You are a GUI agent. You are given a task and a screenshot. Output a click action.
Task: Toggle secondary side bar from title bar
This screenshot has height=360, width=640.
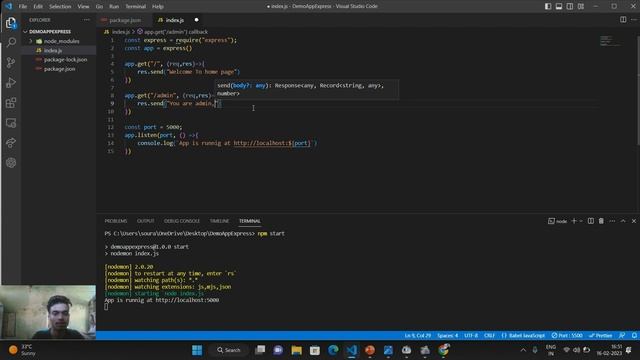point(570,6)
